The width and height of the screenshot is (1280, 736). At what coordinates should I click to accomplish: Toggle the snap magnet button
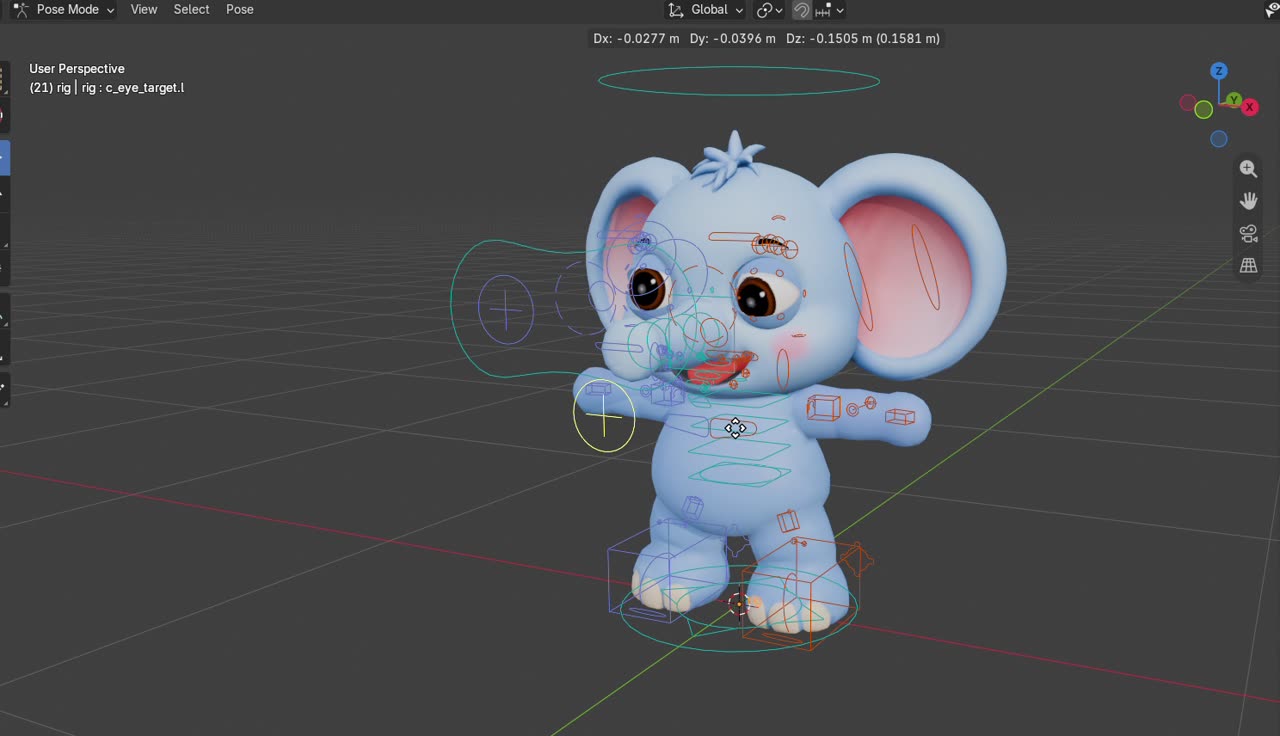801,9
